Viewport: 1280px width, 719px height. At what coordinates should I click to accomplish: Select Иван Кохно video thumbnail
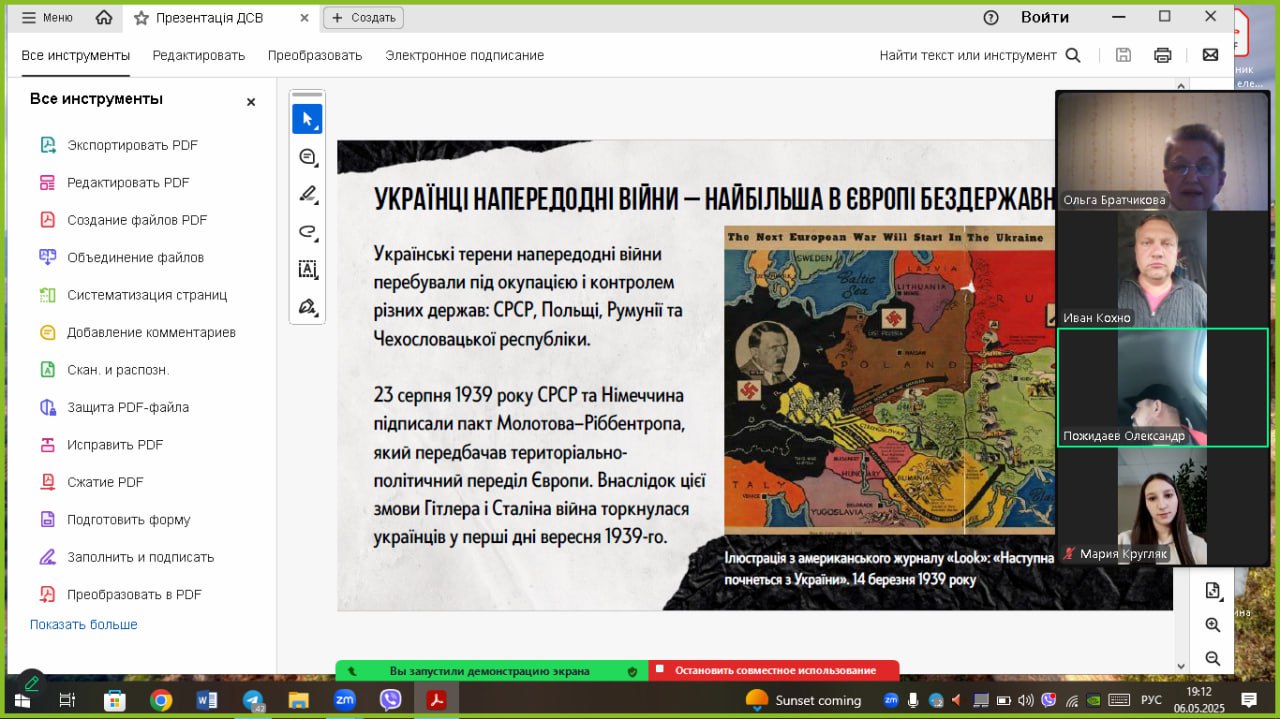[x=1163, y=269]
